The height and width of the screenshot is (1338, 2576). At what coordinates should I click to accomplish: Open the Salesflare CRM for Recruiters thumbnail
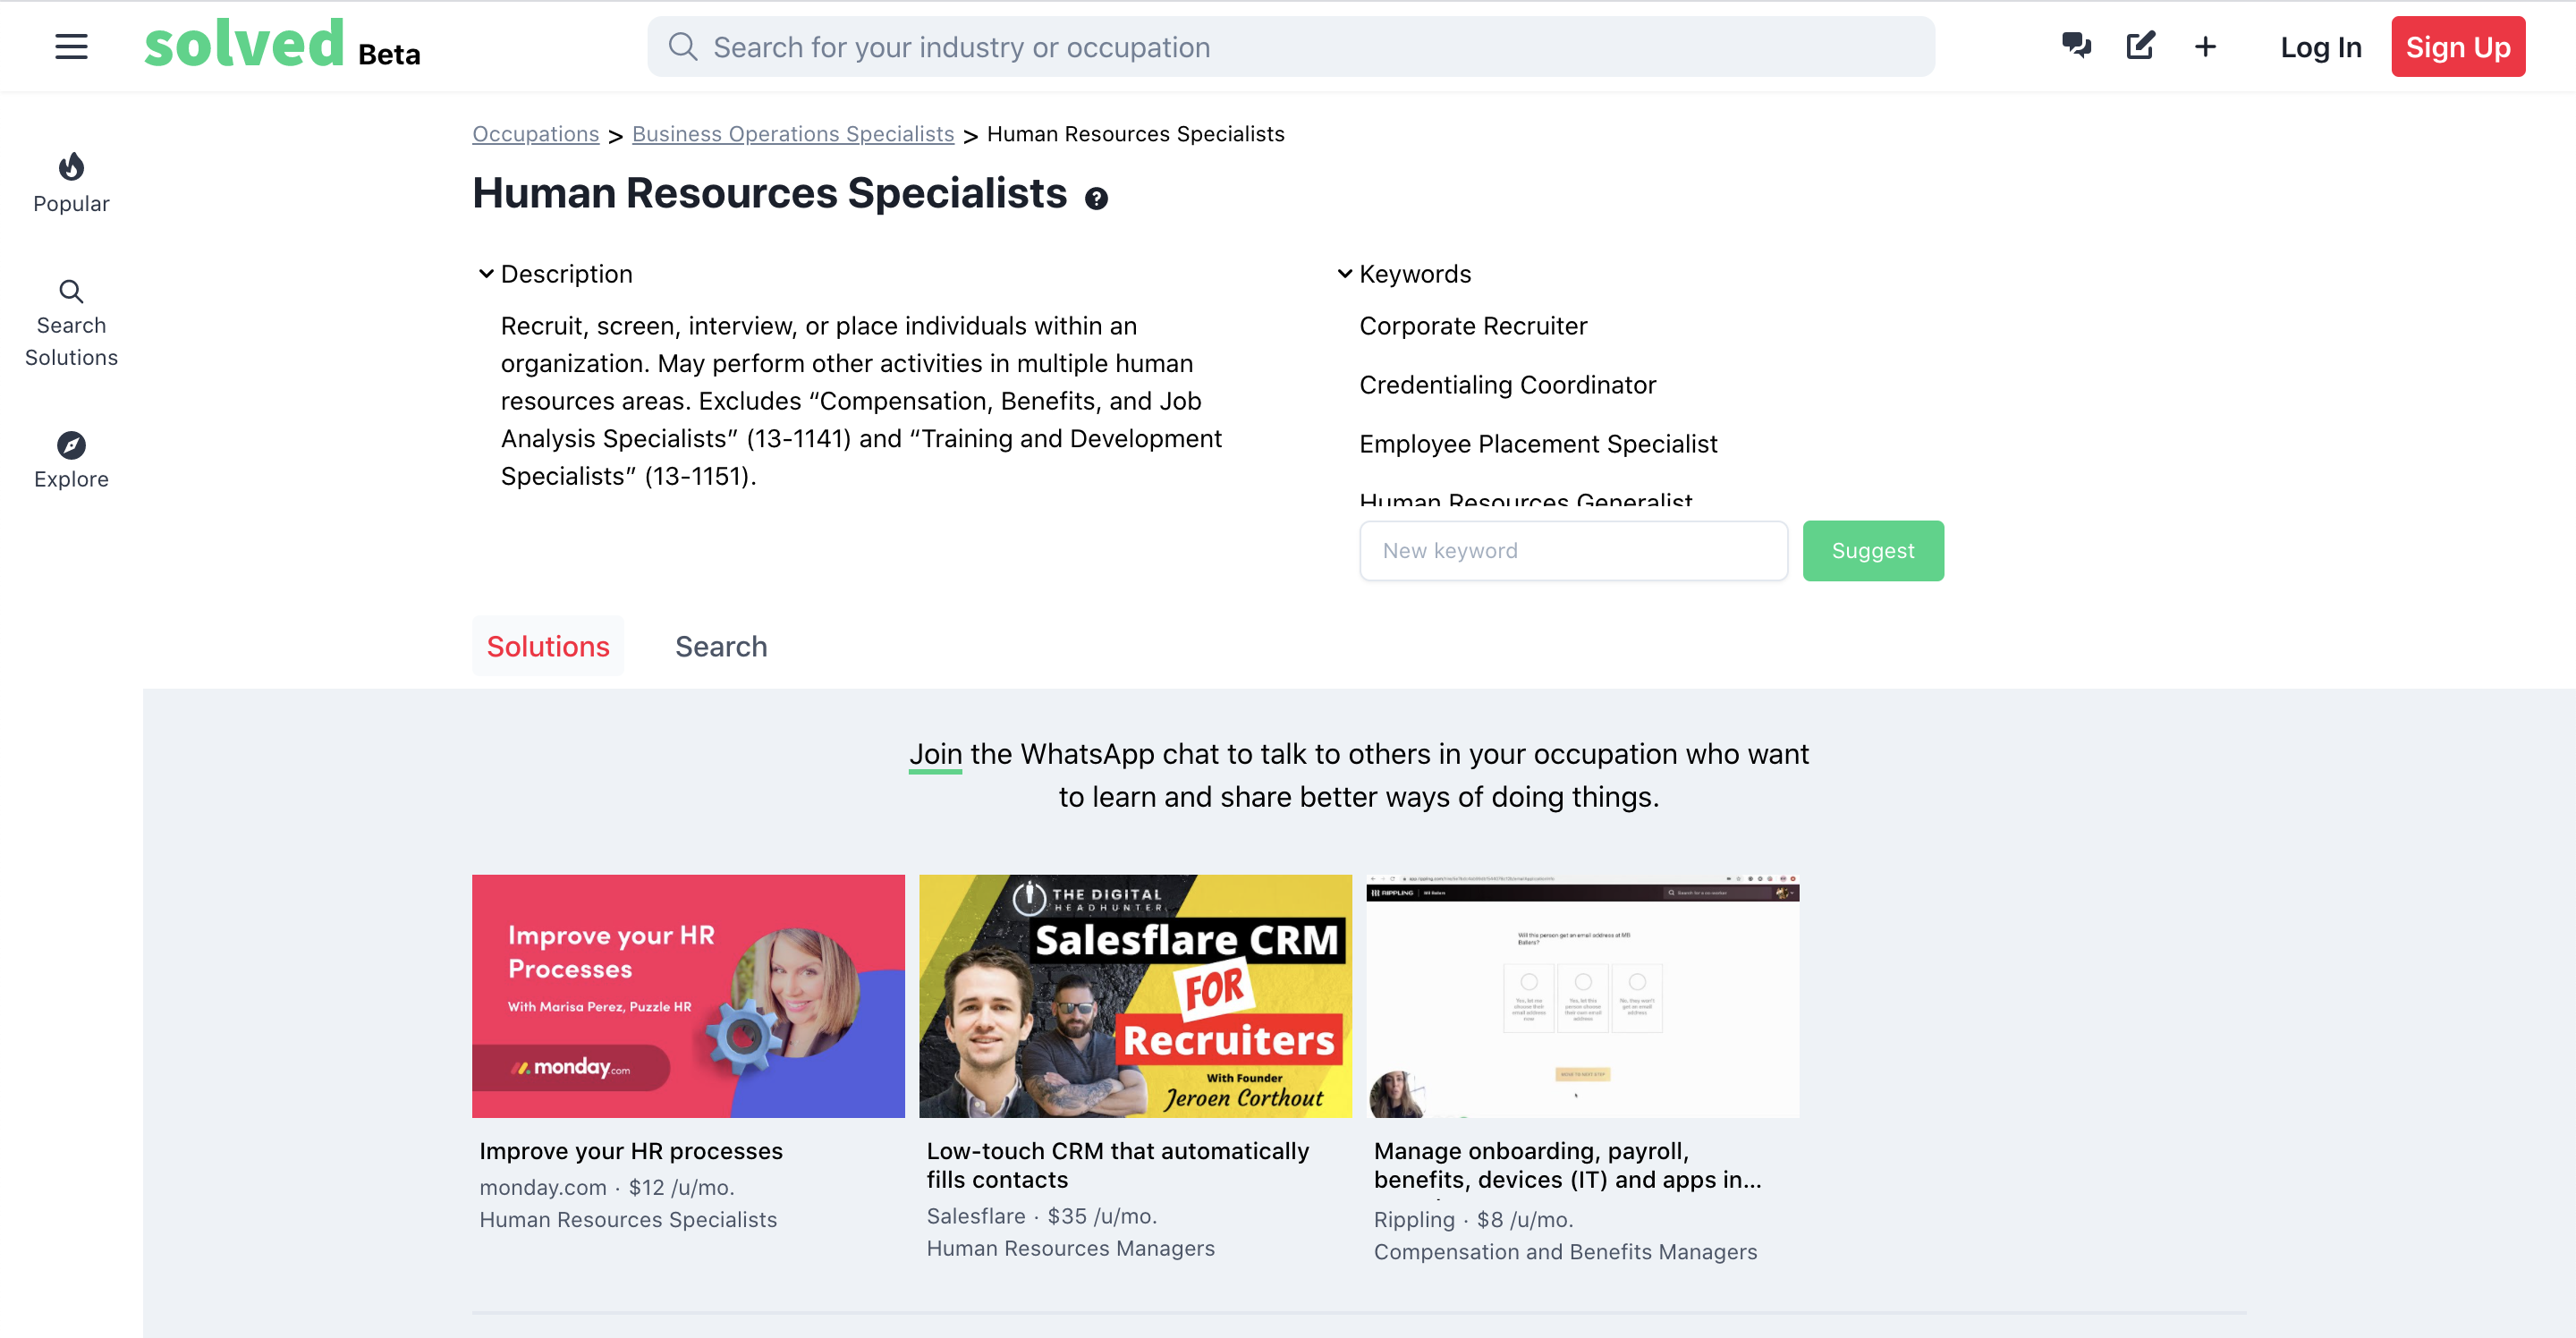[x=1135, y=996]
